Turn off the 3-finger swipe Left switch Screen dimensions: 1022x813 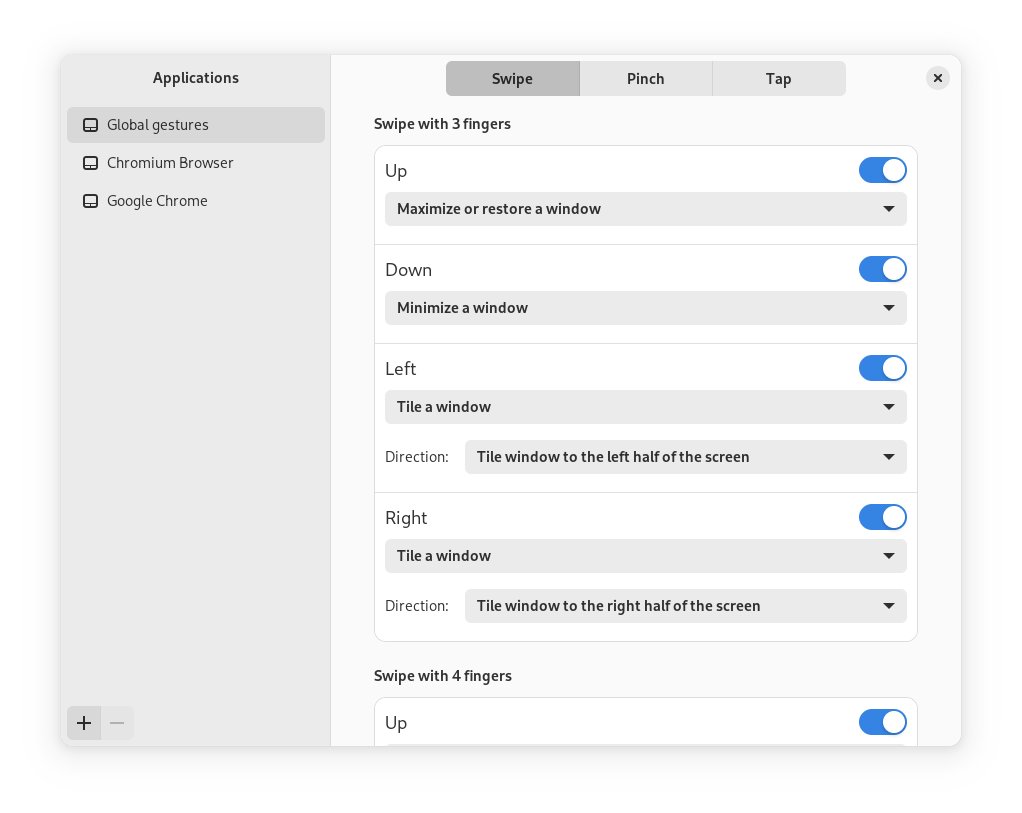point(883,368)
